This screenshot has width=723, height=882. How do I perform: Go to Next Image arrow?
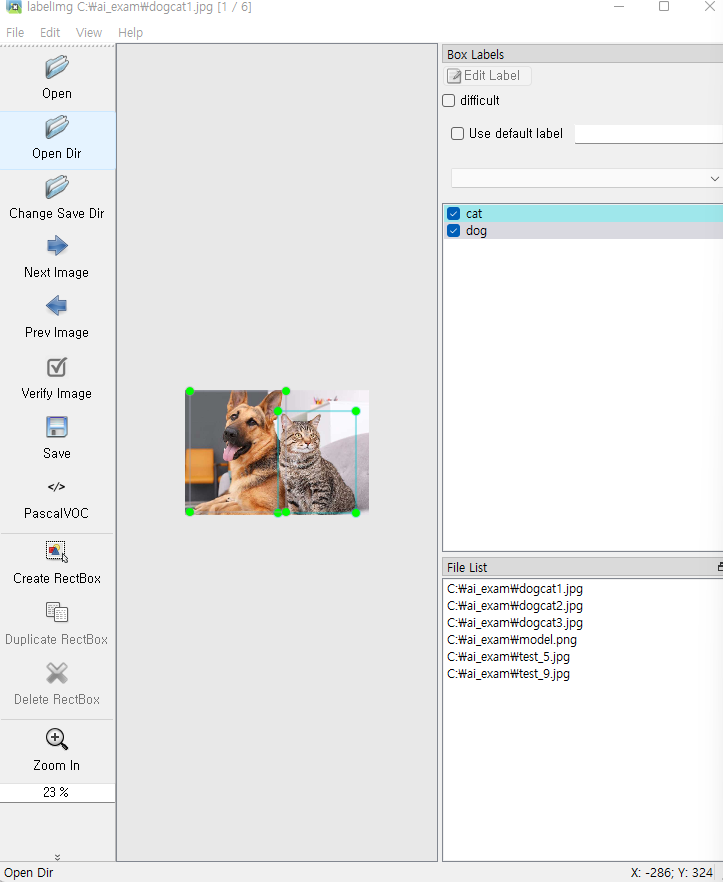coord(57,246)
